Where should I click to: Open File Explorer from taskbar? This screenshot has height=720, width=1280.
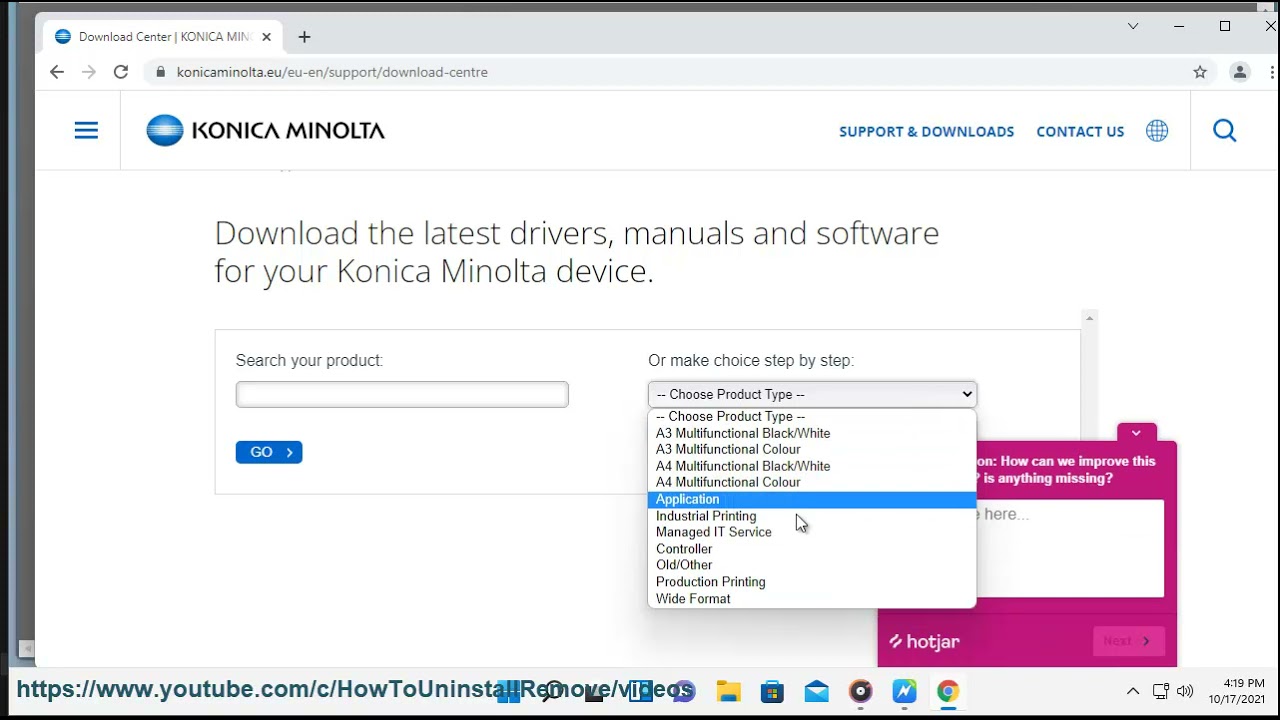(x=728, y=691)
